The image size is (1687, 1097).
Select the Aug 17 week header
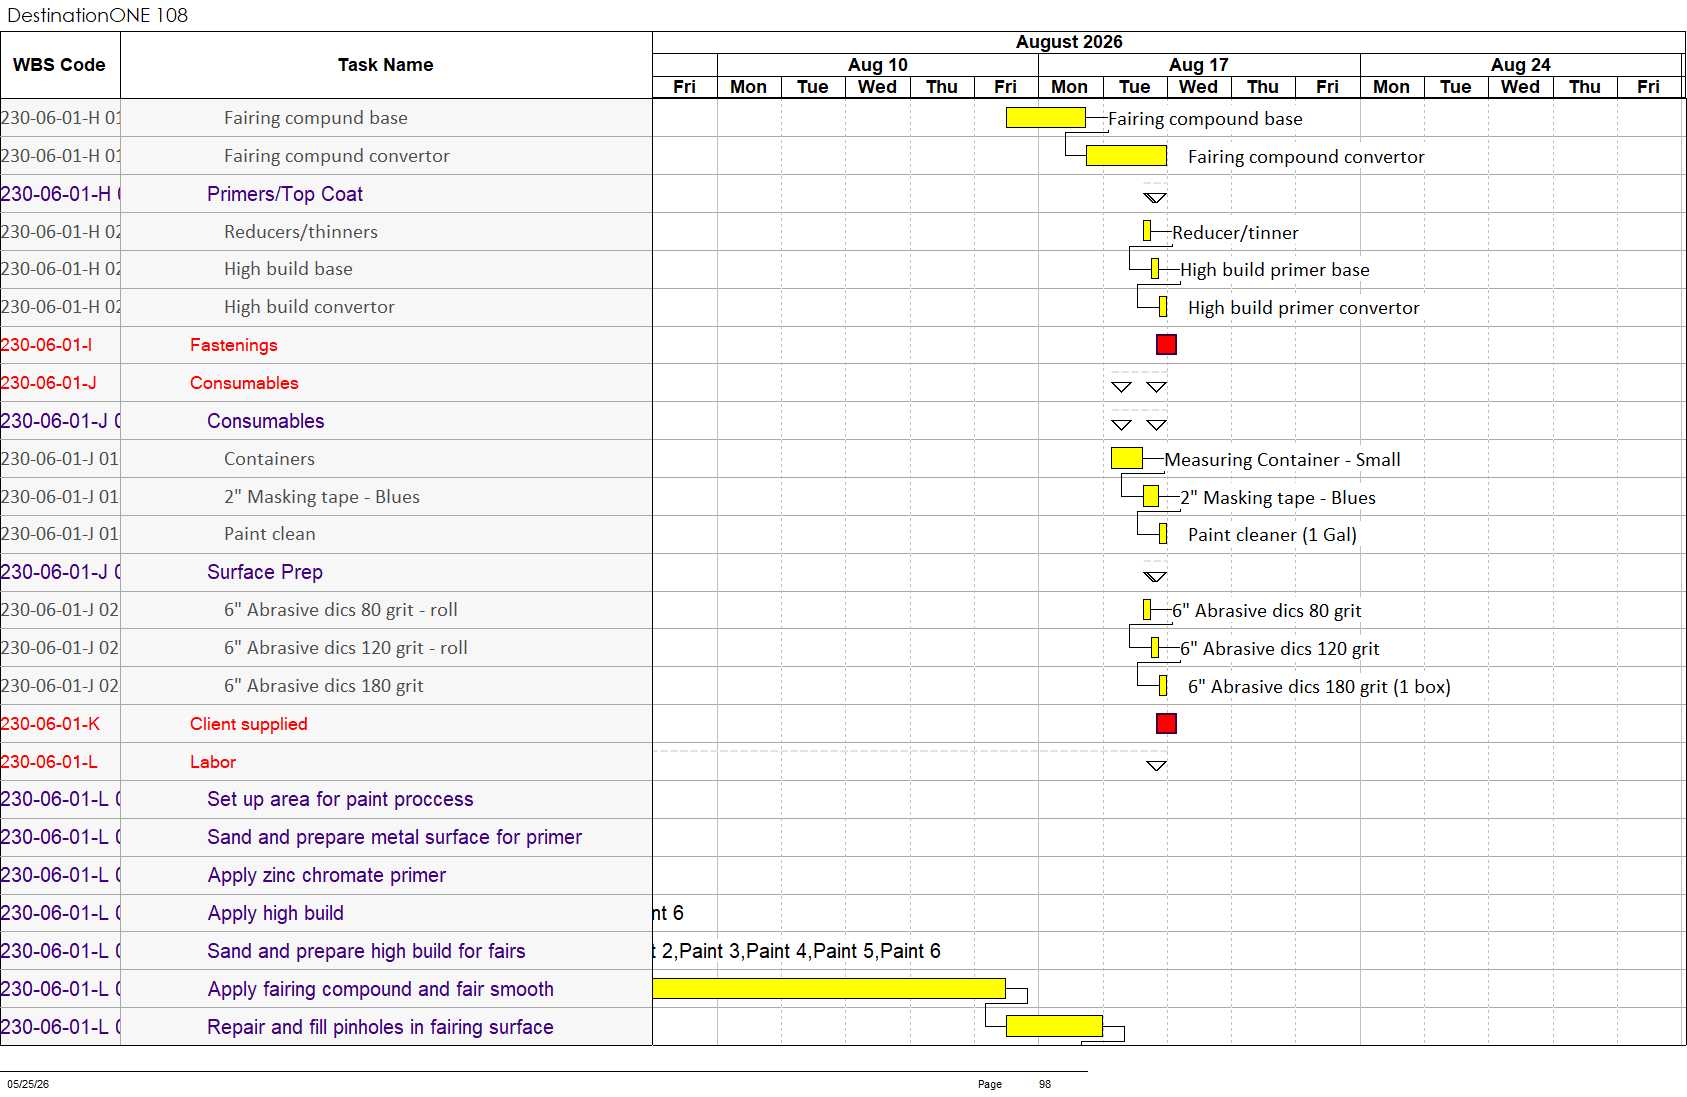tap(1199, 64)
